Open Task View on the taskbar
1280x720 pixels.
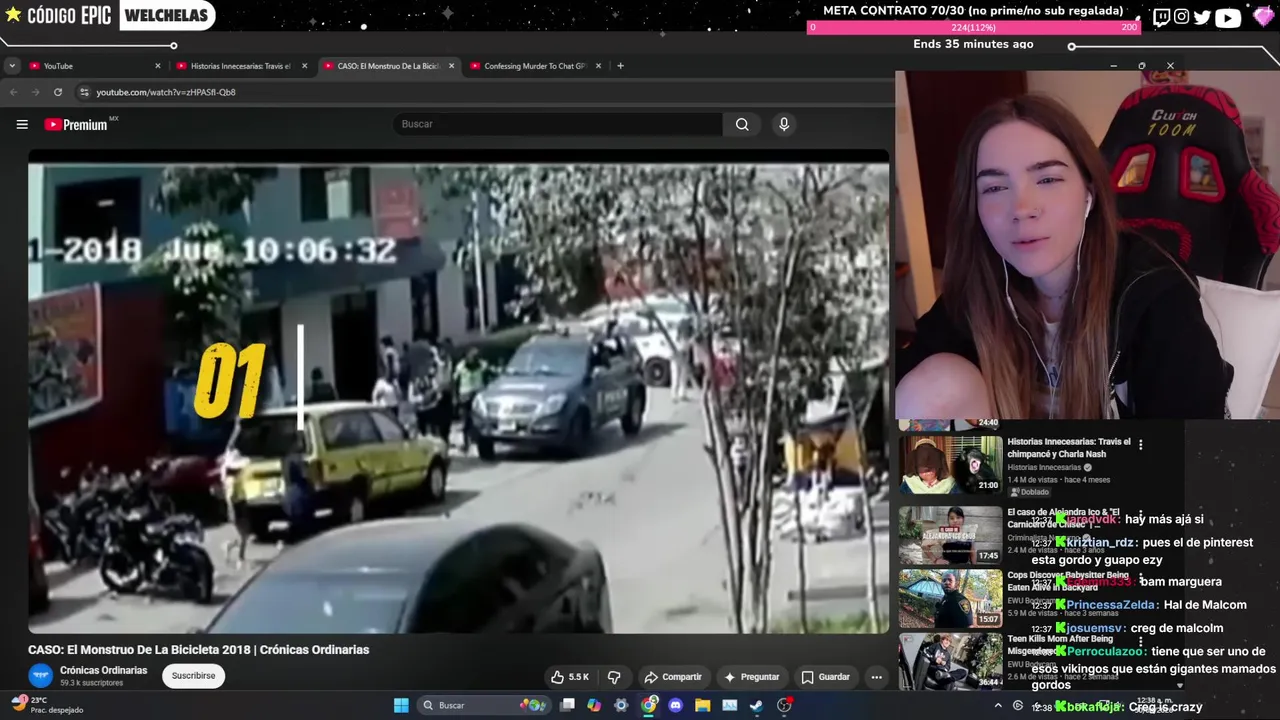pyautogui.click(x=567, y=705)
